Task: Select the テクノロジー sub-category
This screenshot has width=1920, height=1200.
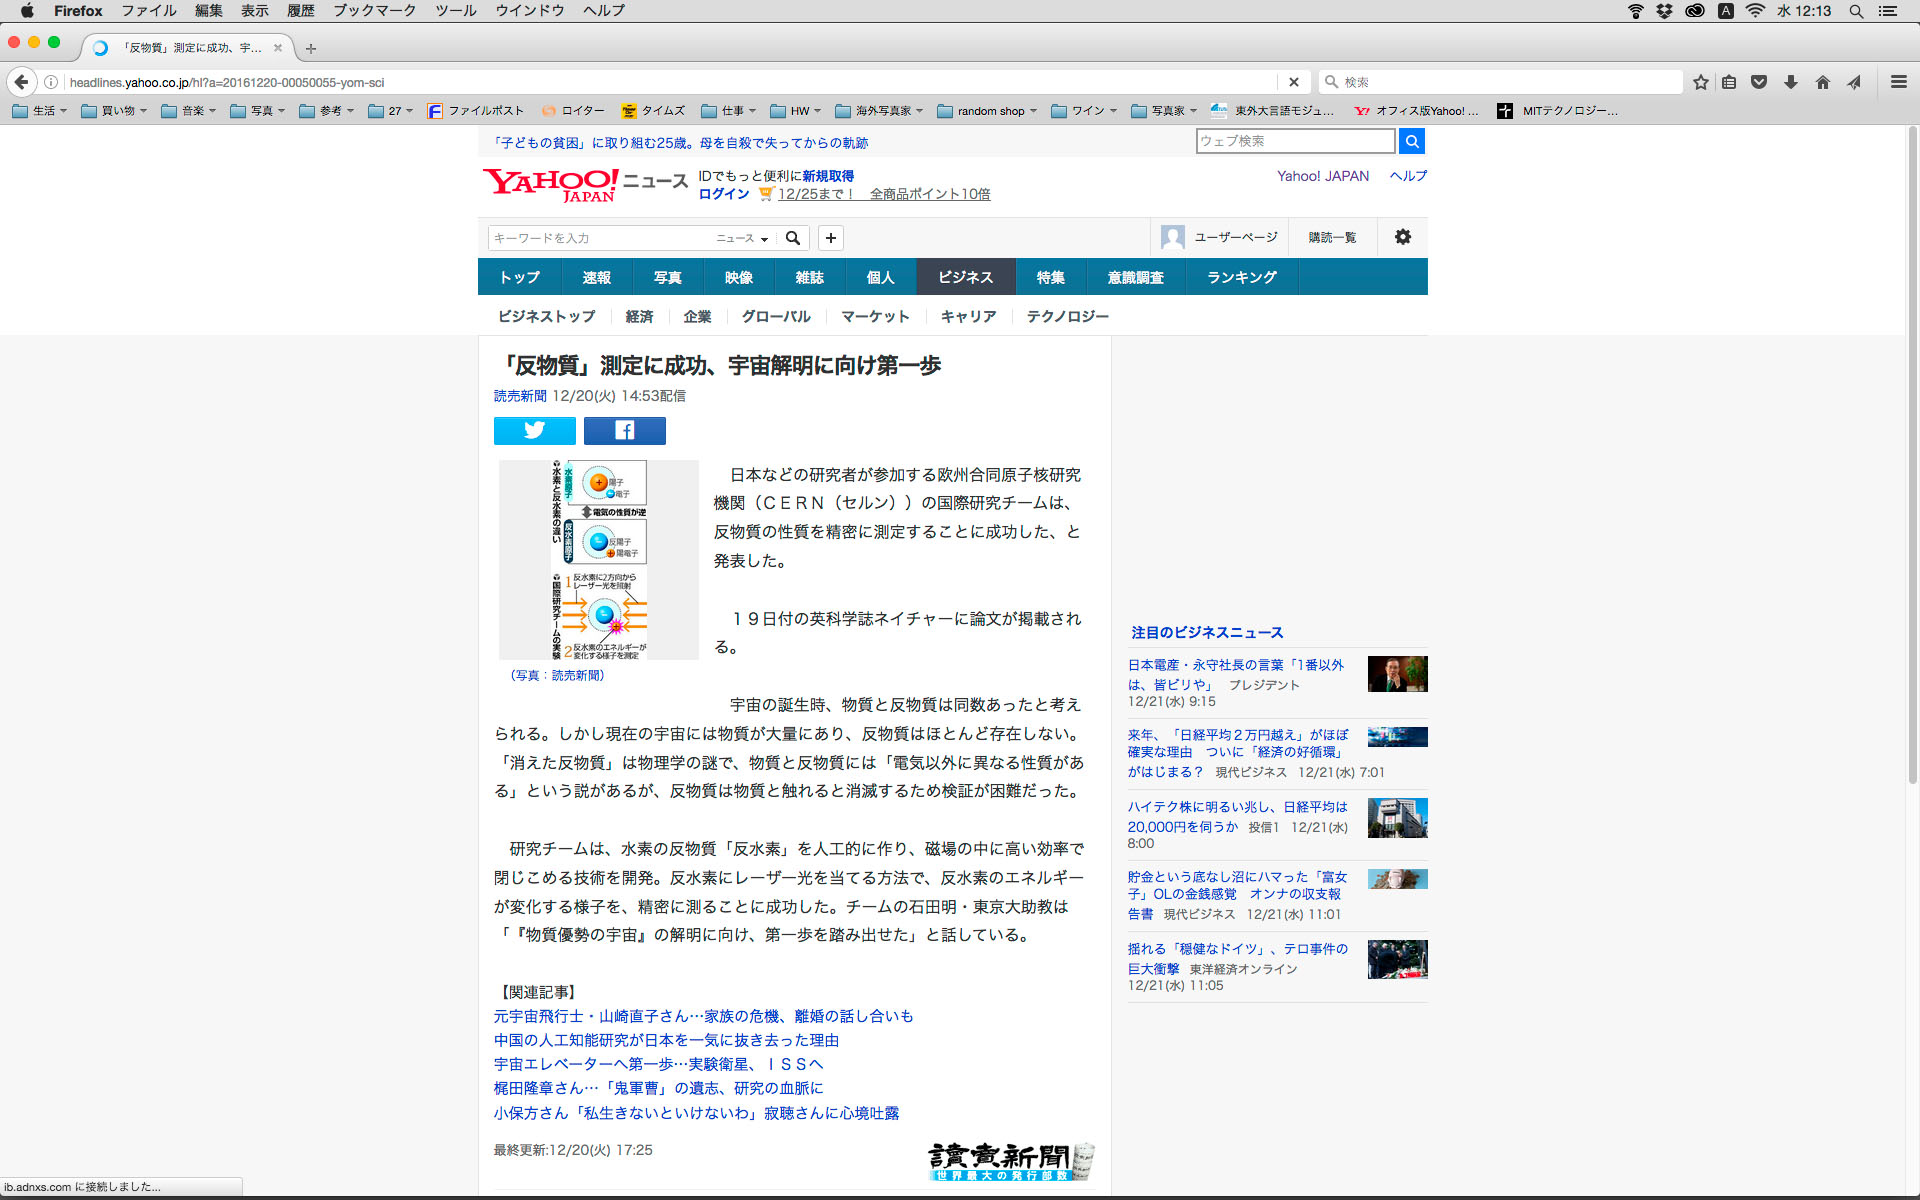Action: (x=1067, y=316)
